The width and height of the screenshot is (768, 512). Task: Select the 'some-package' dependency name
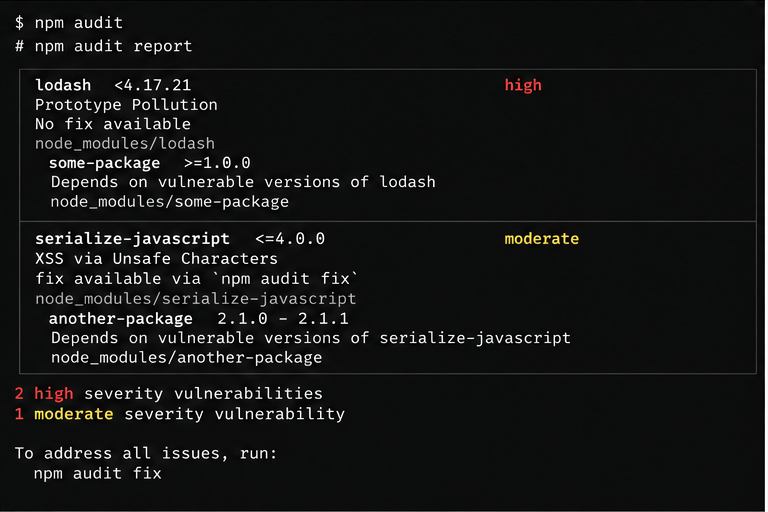pyautogui.click(x=104, y=163)
